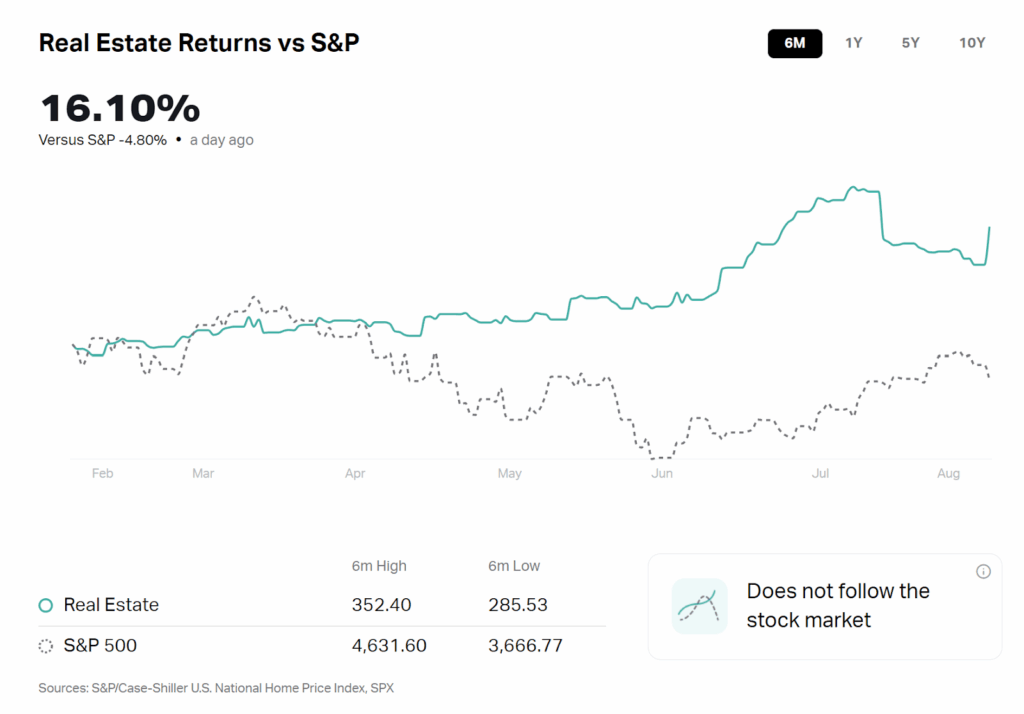The width and height of the screenshot is (1024, 714).
Task: Click the Apr label on the chart axis
Action: [356, 473]
